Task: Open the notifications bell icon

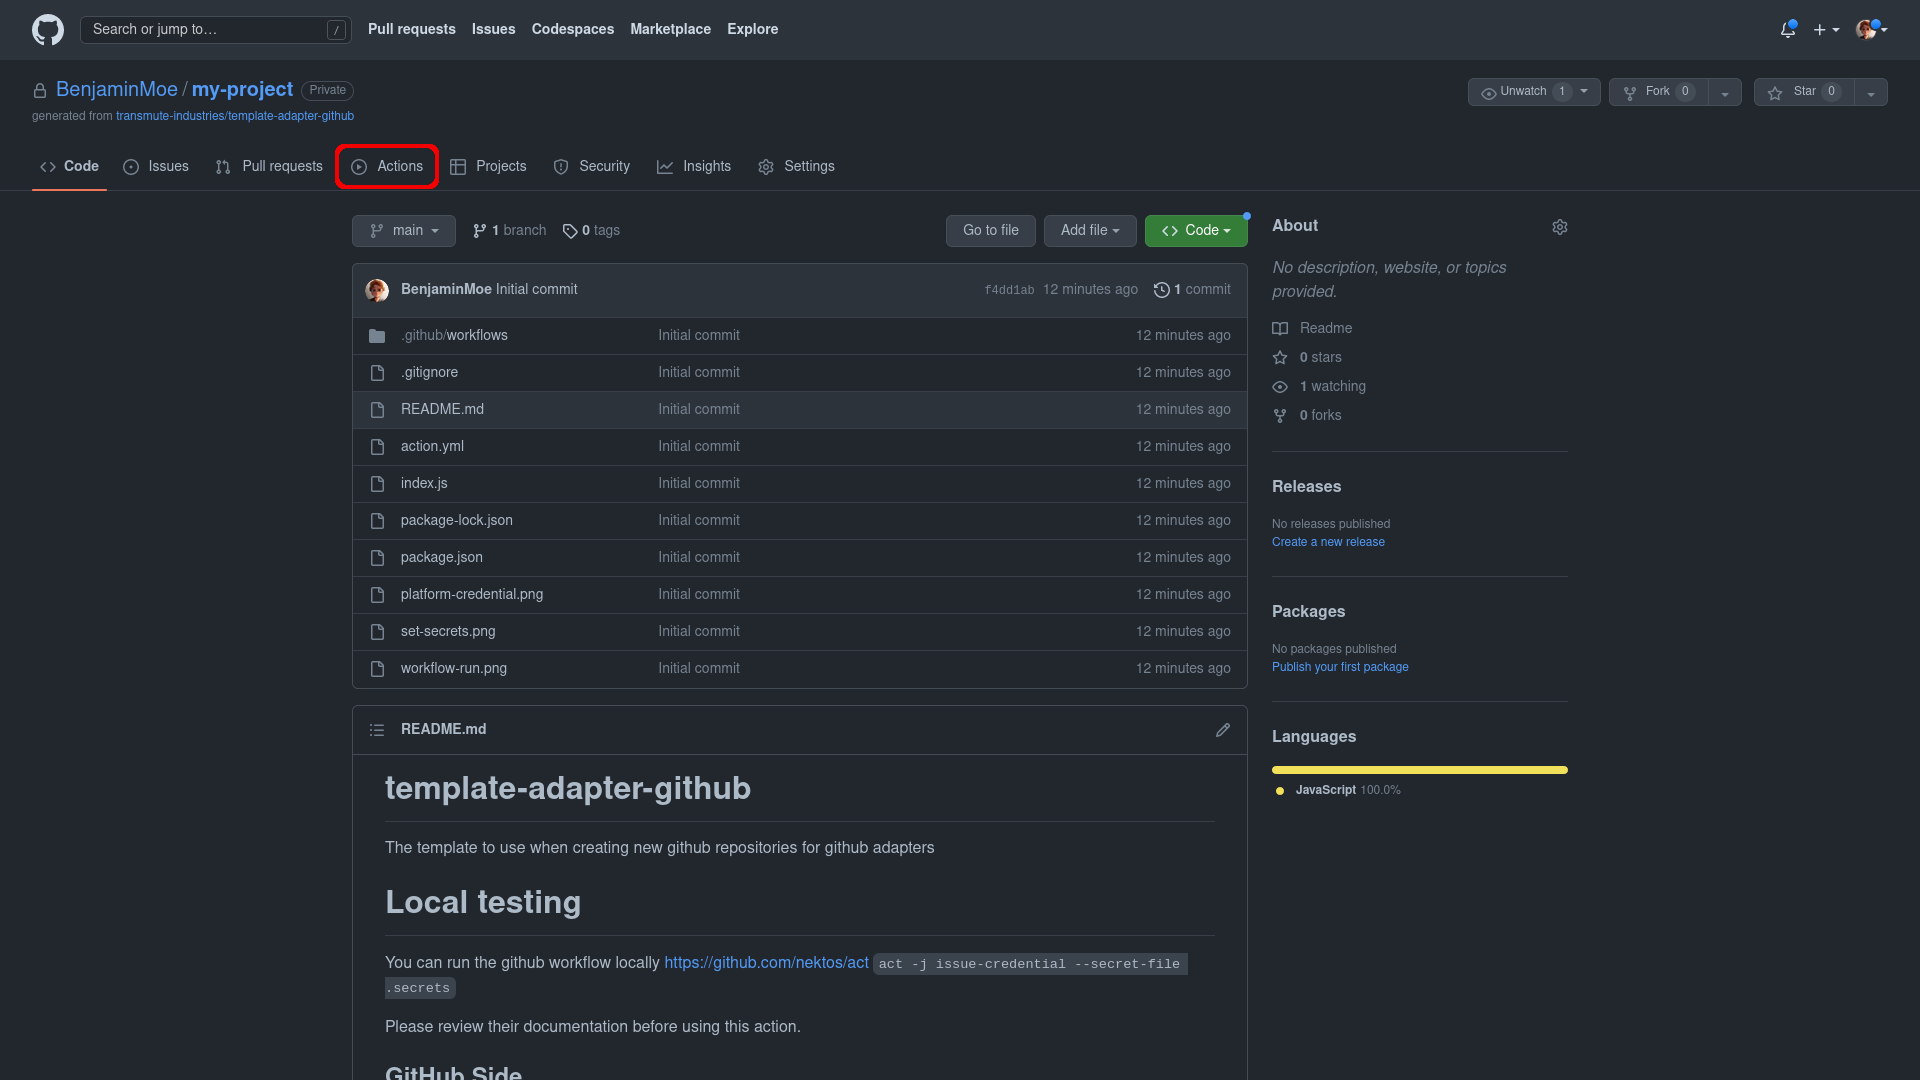Action: (1788, 30)
